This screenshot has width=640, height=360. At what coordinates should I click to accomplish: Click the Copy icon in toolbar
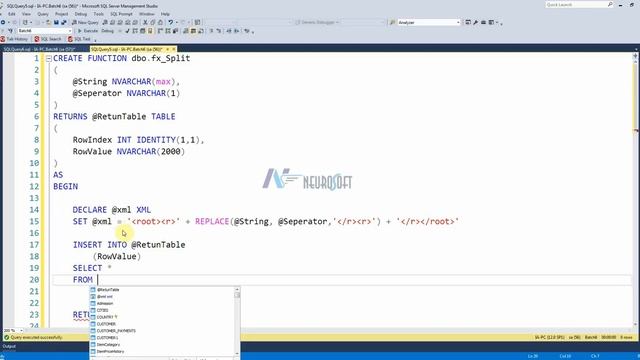pos(153,22)
